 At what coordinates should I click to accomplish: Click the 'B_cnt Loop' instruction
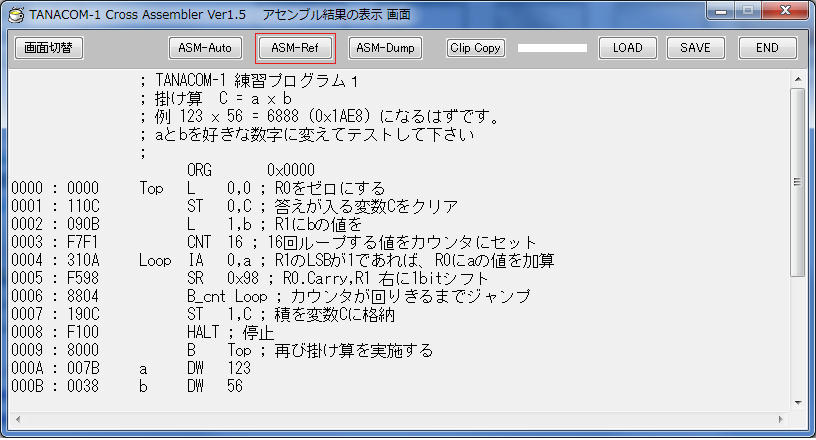point(227,296)
